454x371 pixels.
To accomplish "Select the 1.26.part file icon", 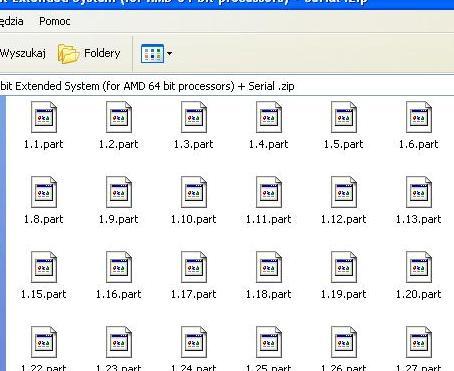I will click(344, 342).
